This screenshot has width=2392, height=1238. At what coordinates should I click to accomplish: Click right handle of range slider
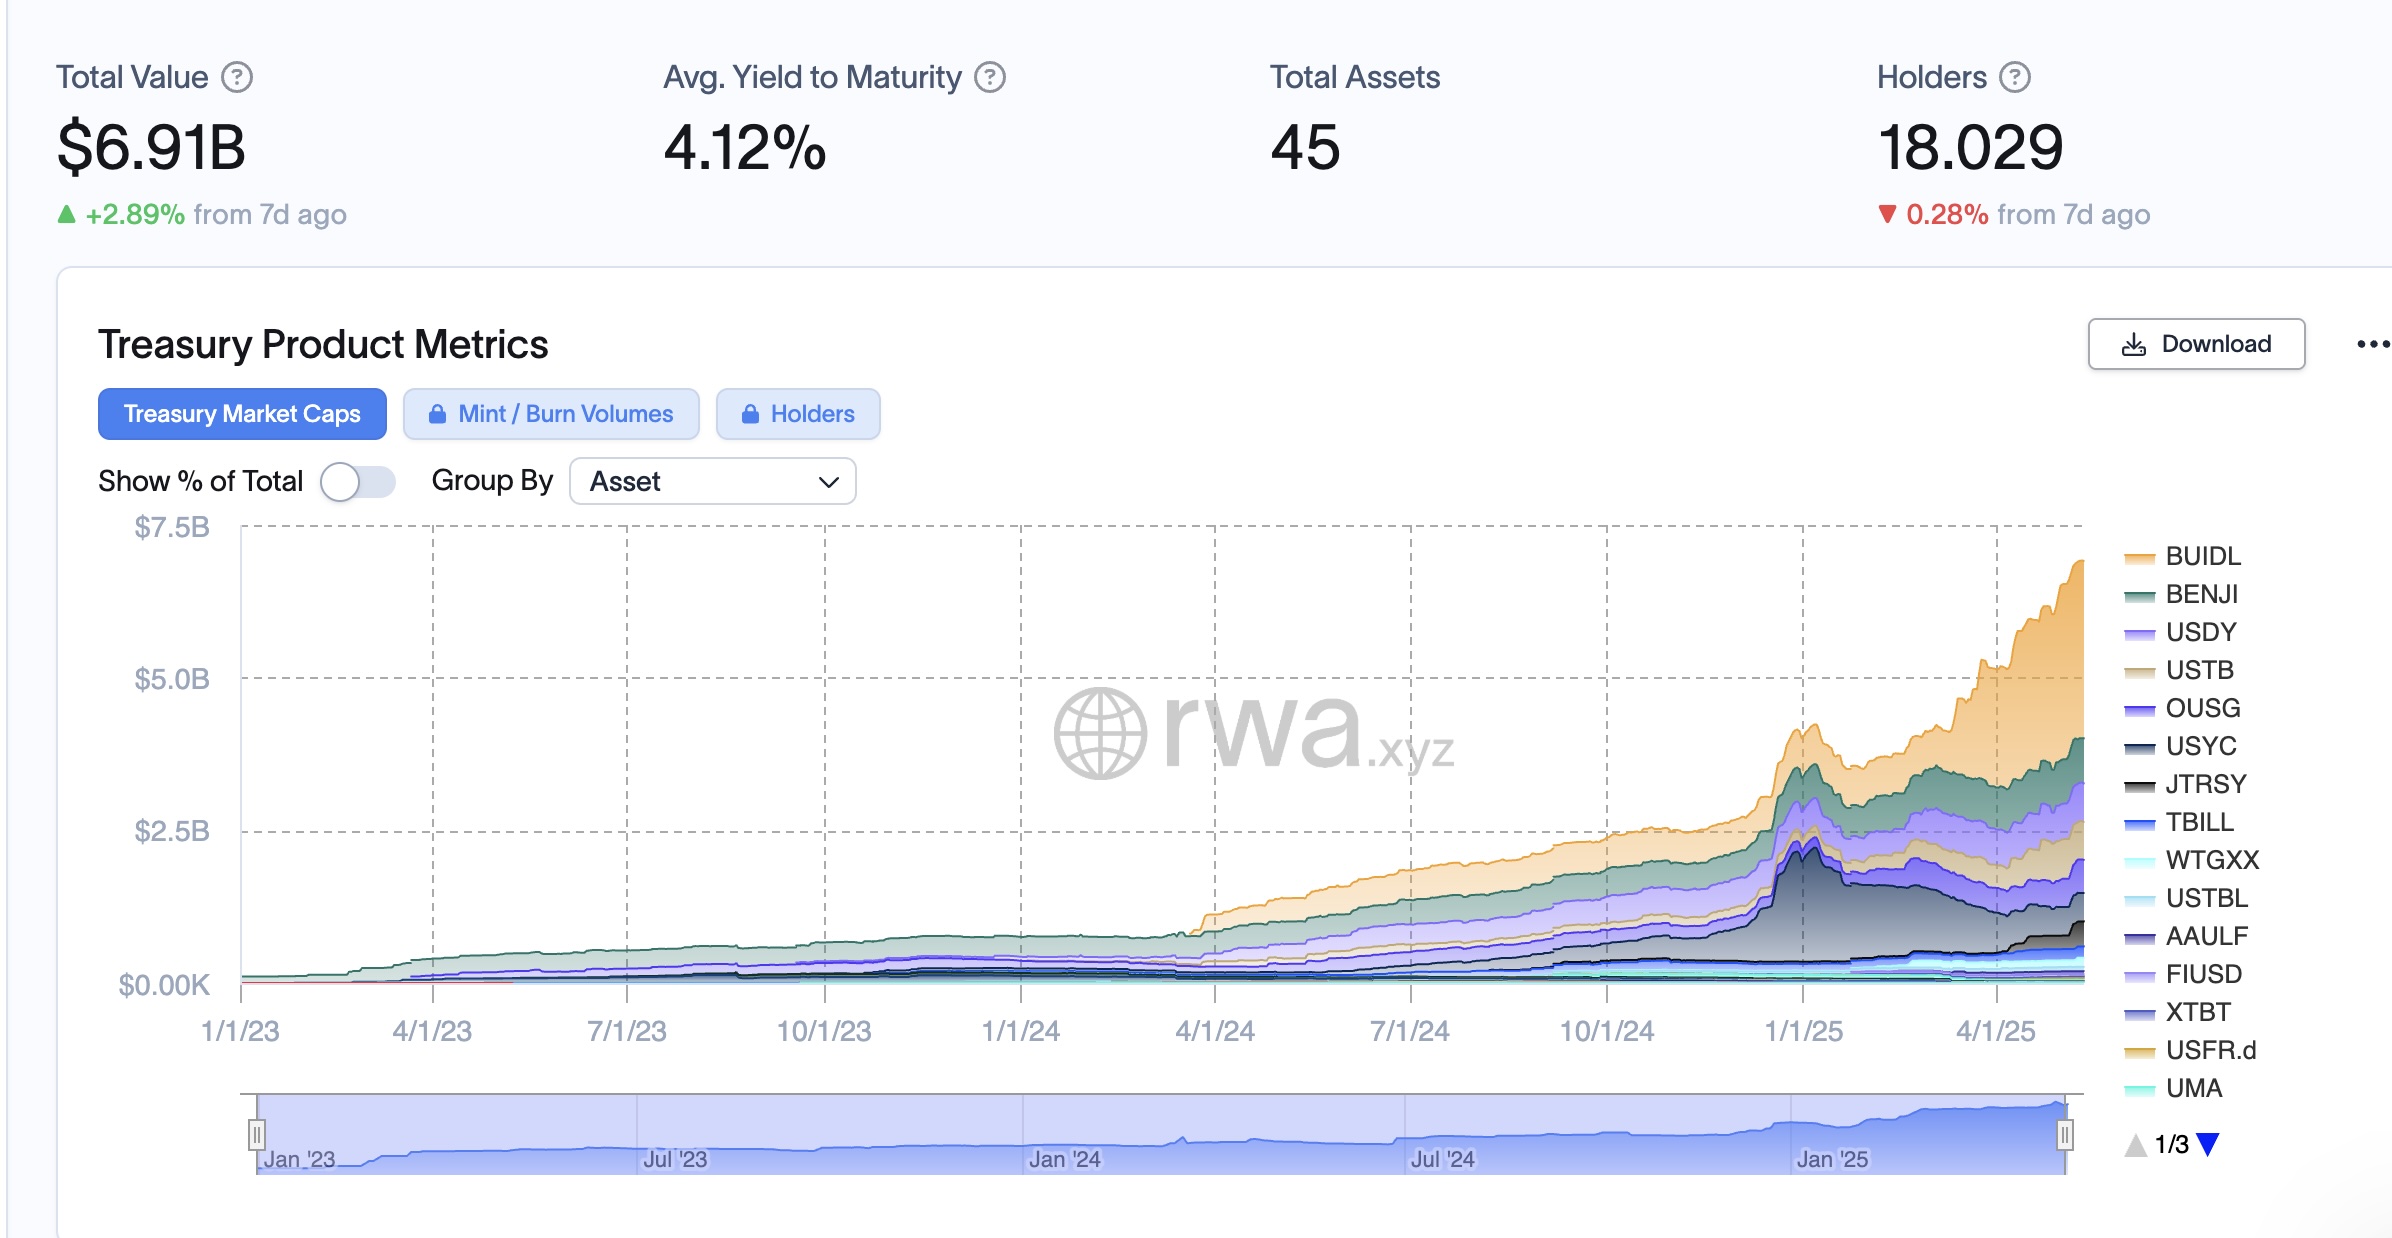point(2065,1134)
